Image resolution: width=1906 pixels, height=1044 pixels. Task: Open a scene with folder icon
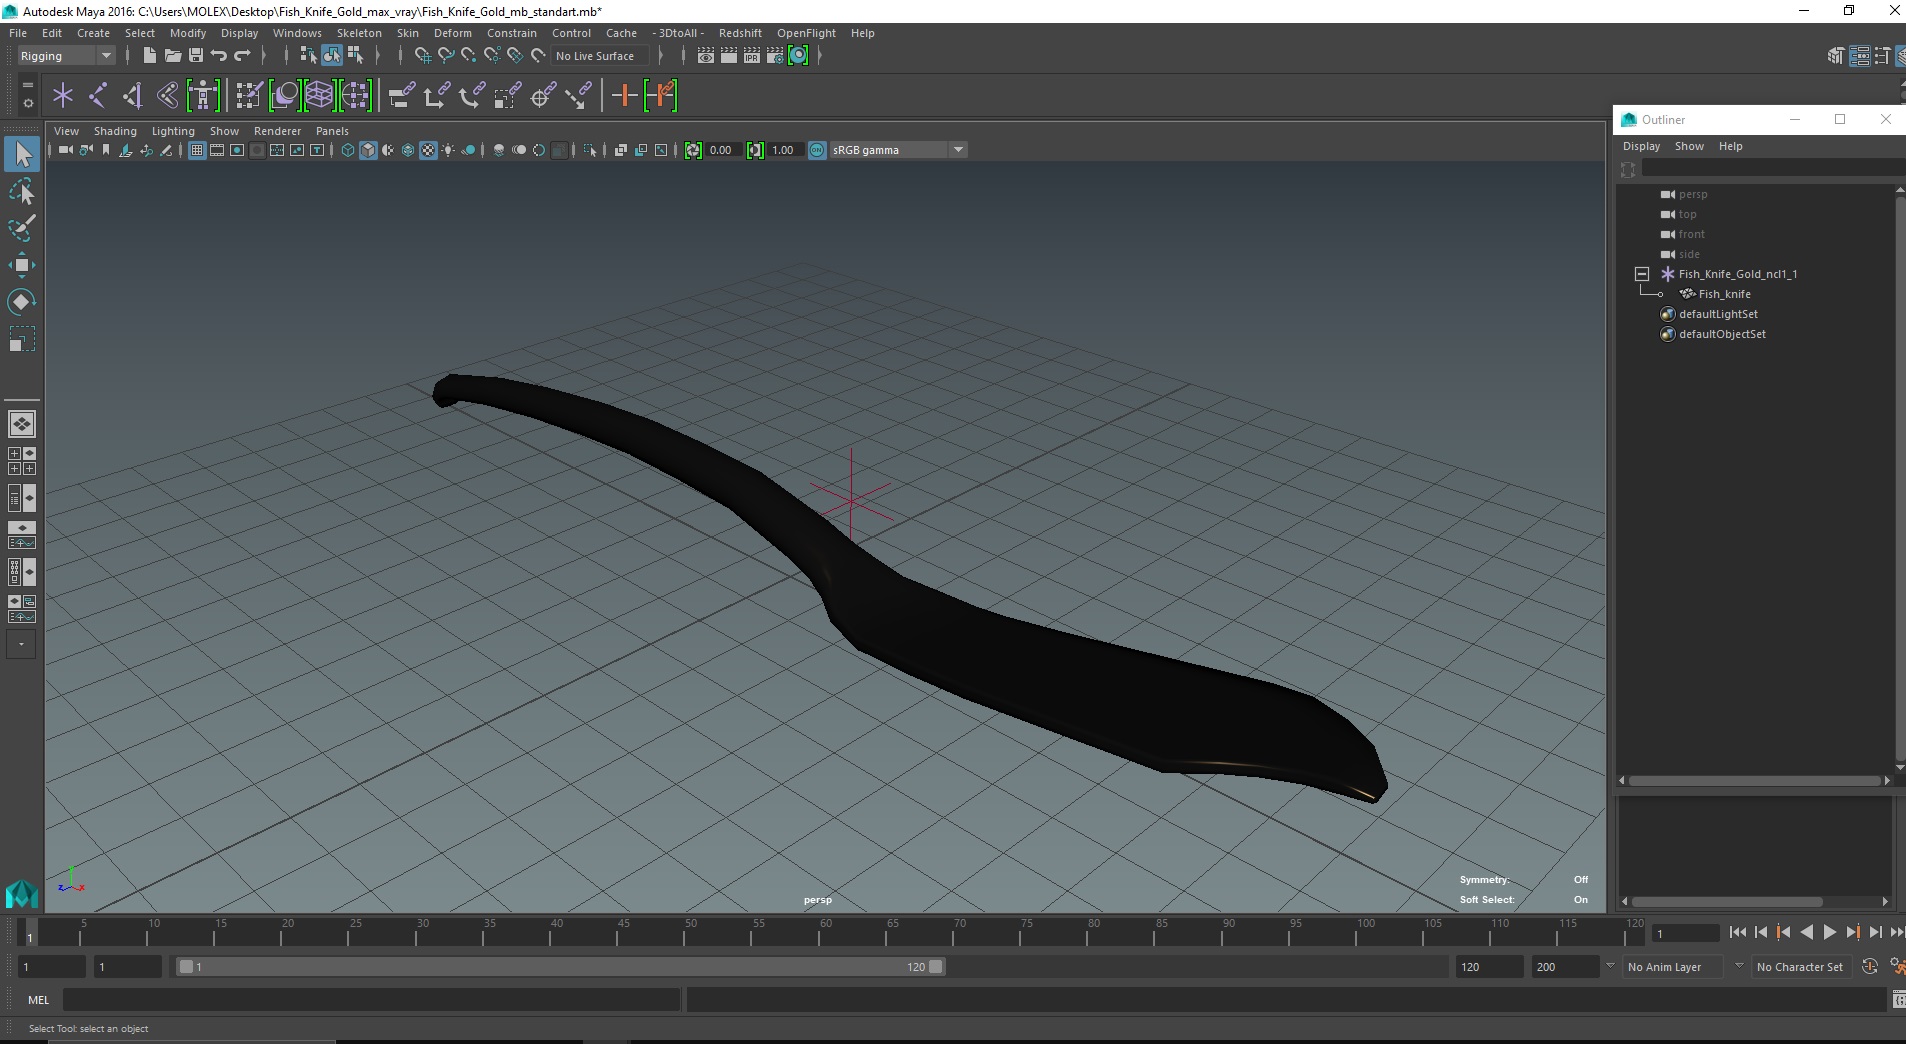[x=172, y=56]
